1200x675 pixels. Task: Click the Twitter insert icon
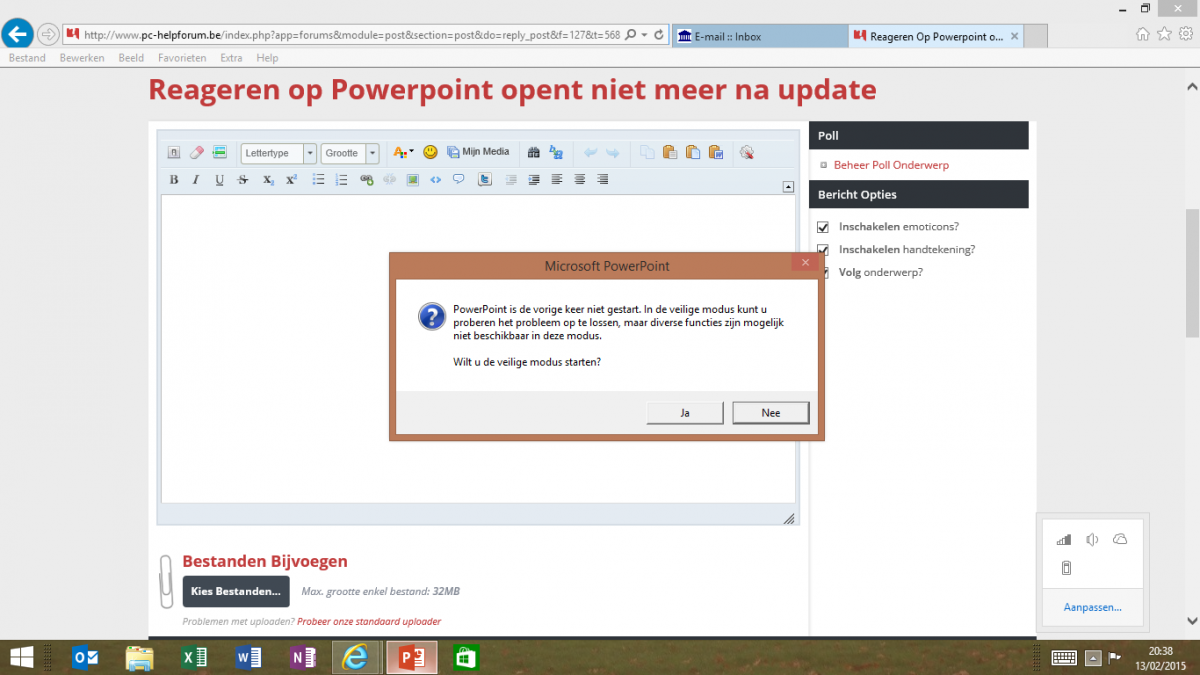[x=485, y=180]
